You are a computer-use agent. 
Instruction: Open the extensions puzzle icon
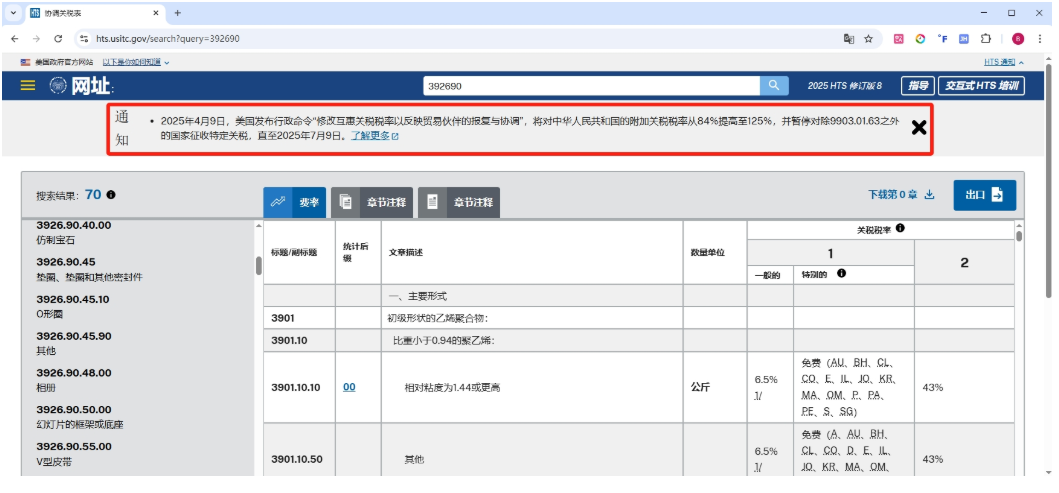pyautogui.click(x=986, y=39)
